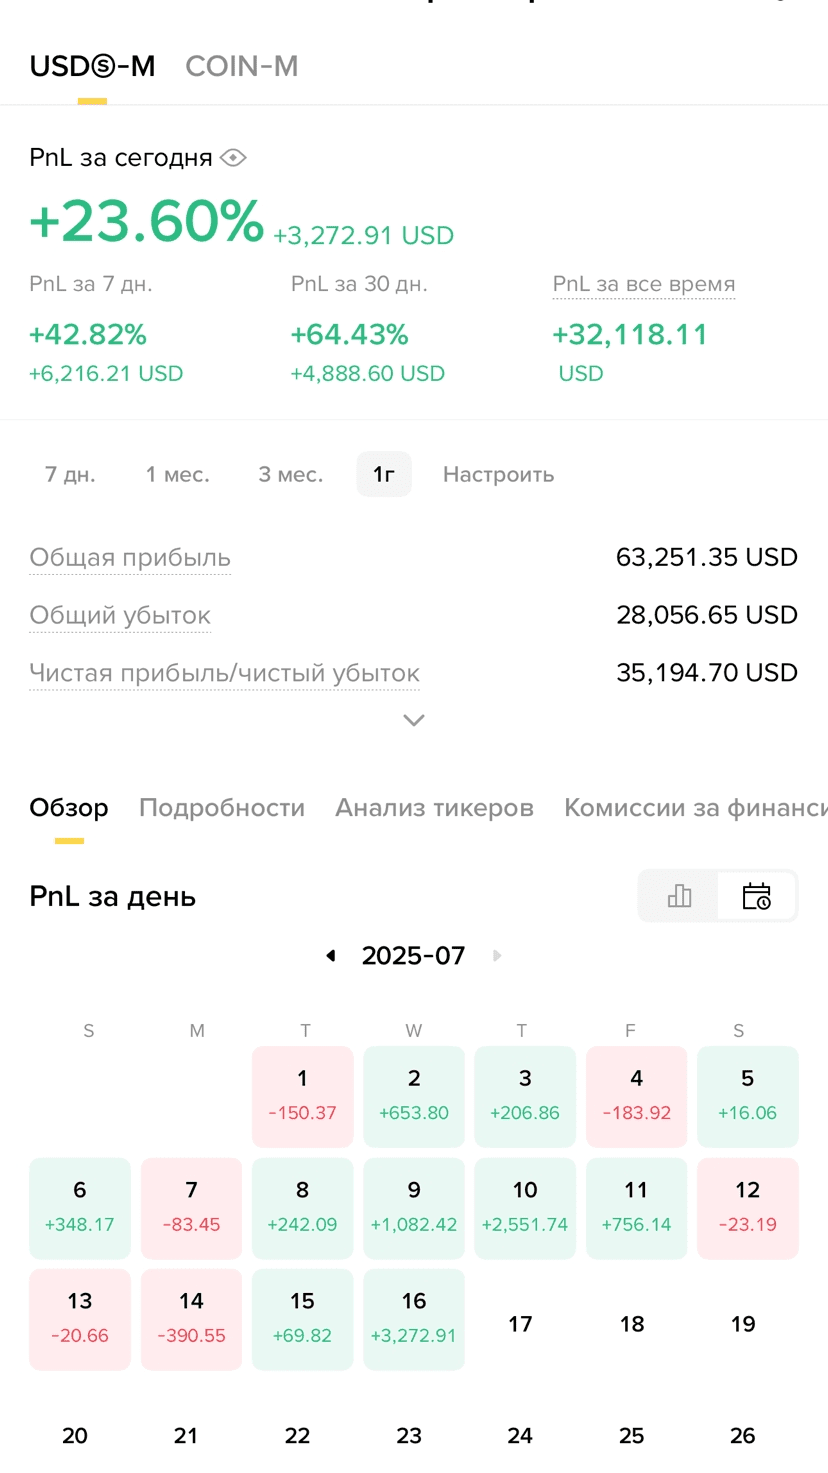Choose 1 мес. time range
Image resolution: width=828 pixels, height=1473 pixels.
178,474
